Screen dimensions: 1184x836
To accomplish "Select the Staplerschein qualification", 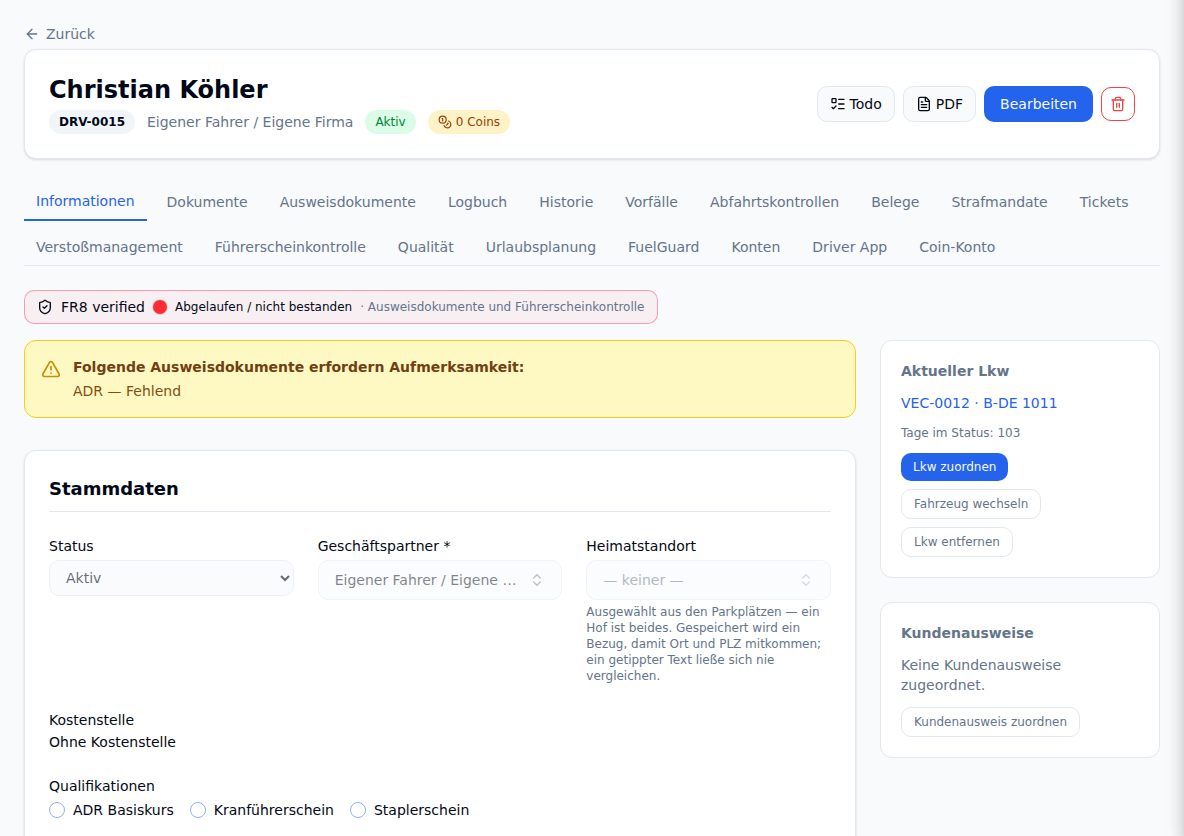I will tap(358, 810).
